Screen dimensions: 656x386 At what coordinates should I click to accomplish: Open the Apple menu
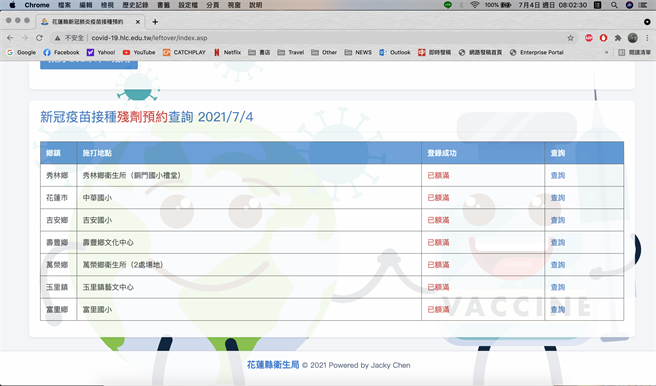(x=12, y=5)
